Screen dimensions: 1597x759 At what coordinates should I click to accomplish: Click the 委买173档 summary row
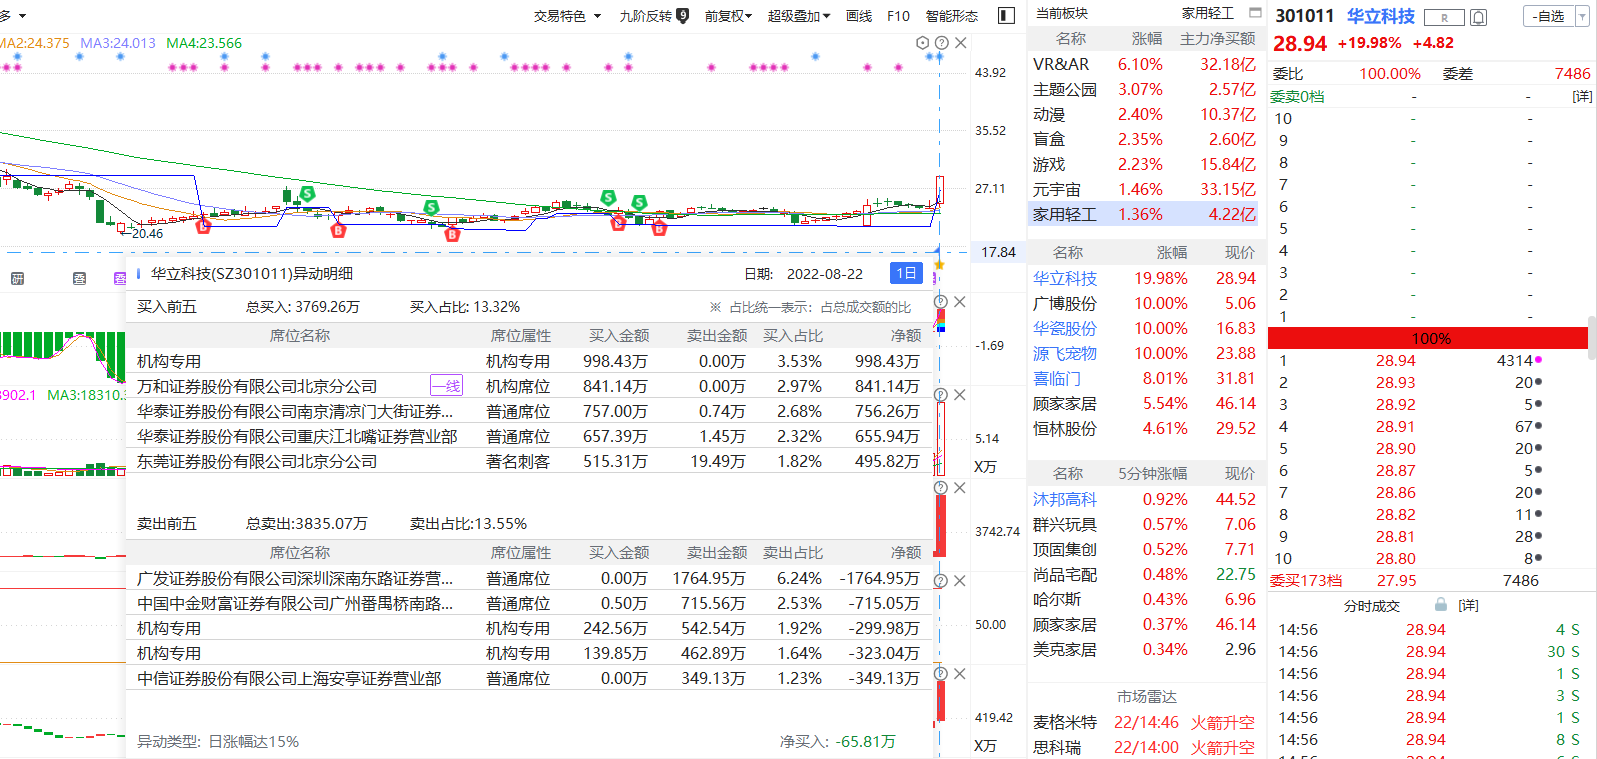tap(1428, 581)
